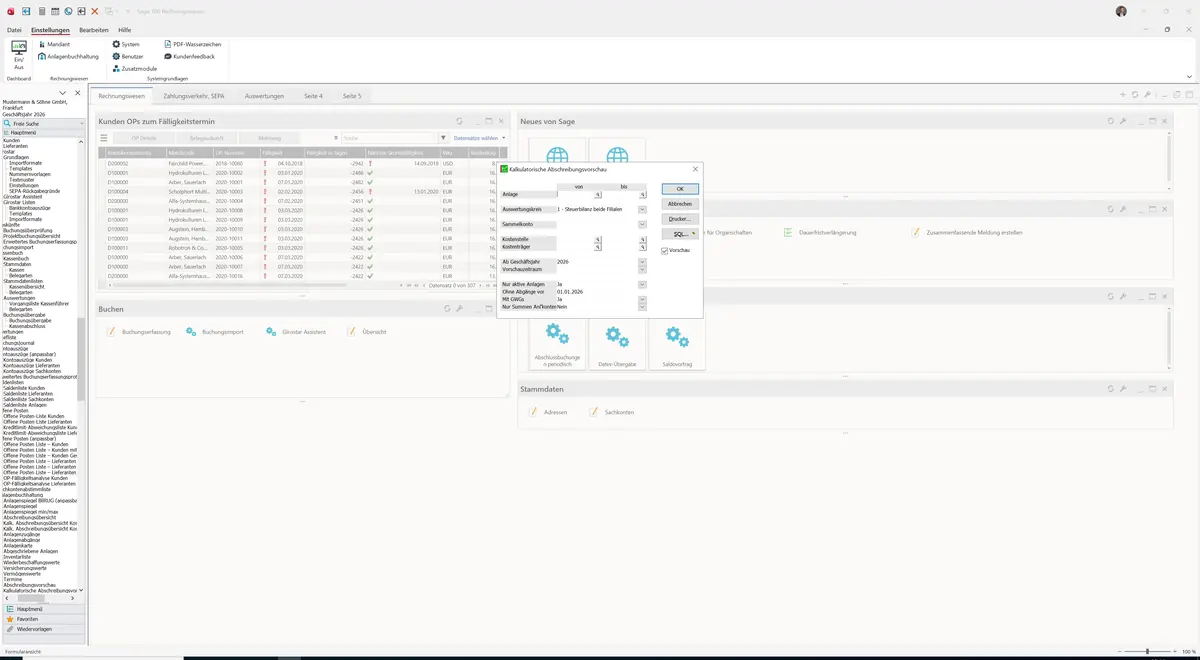Open Mandant settings in the ribbon
The image size is (1200, 660).
(54, 45)
